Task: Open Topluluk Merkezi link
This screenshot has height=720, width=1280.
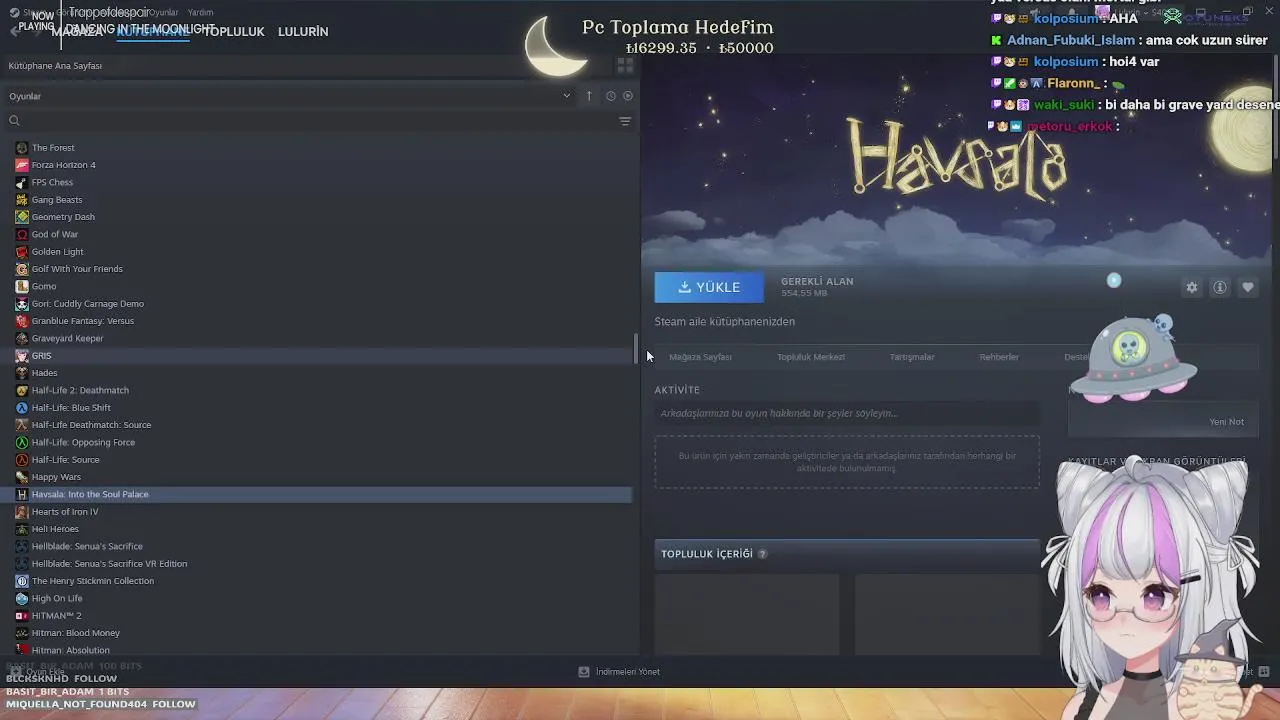Action: pos(811,357)
